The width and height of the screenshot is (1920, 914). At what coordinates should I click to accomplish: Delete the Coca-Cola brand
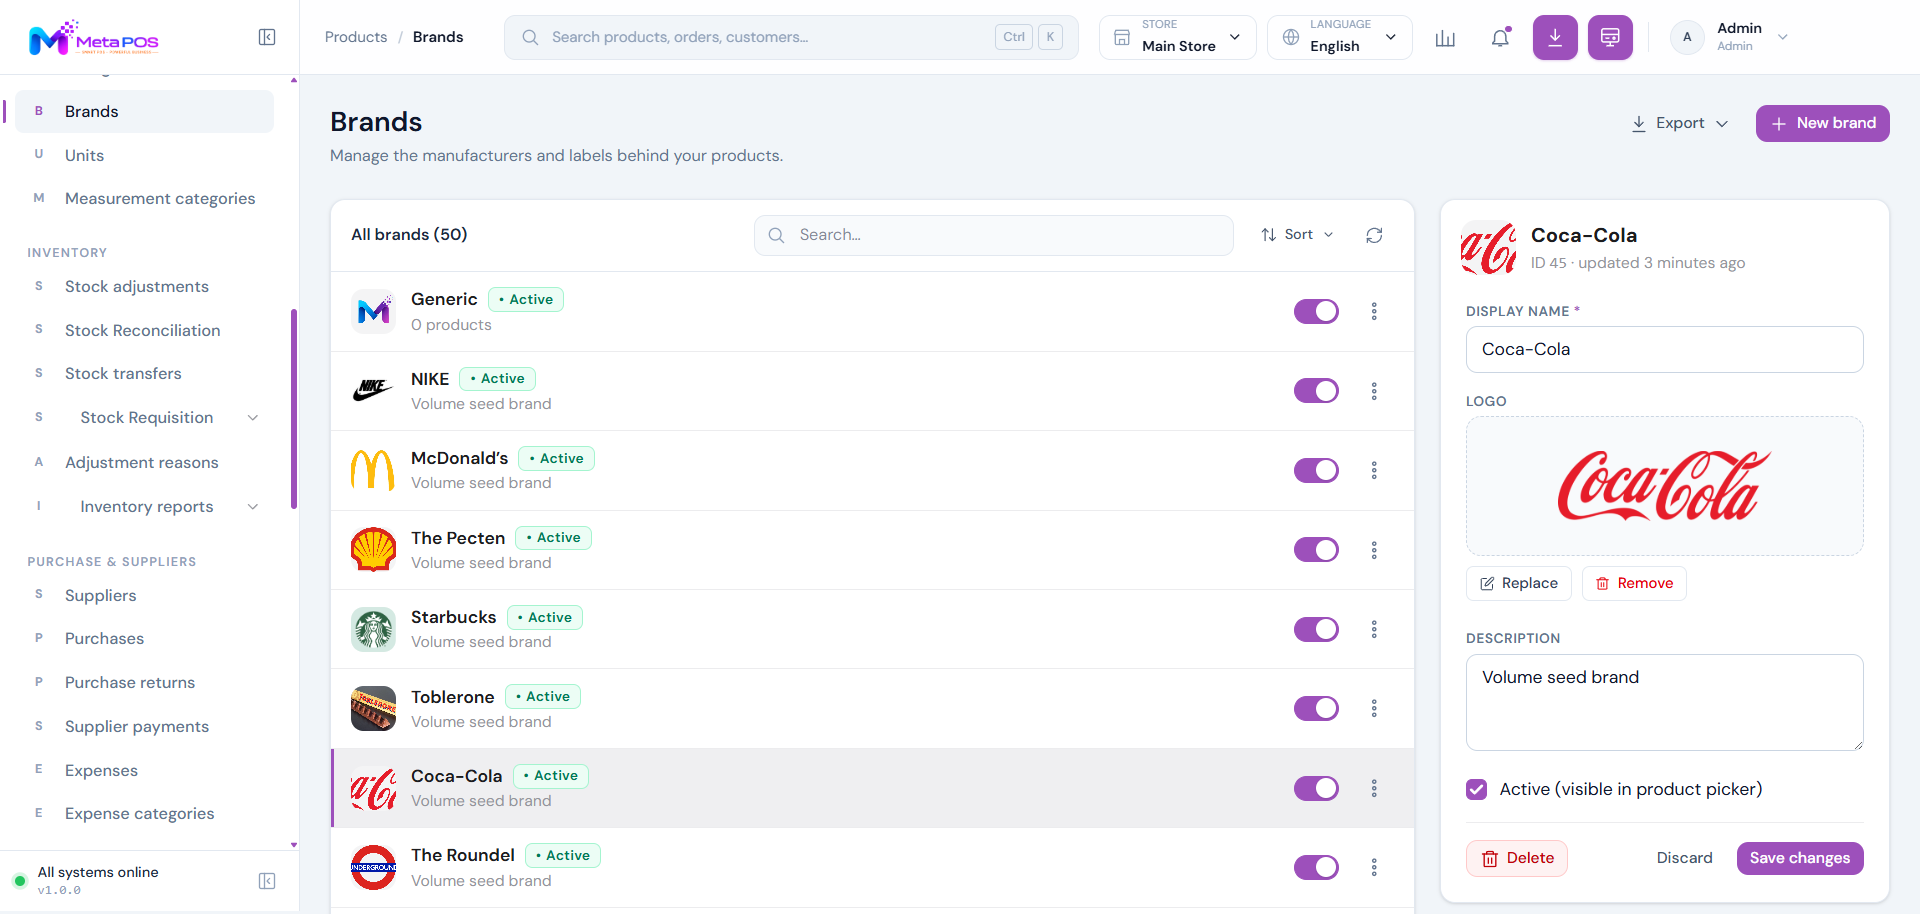pos(1517,858)
